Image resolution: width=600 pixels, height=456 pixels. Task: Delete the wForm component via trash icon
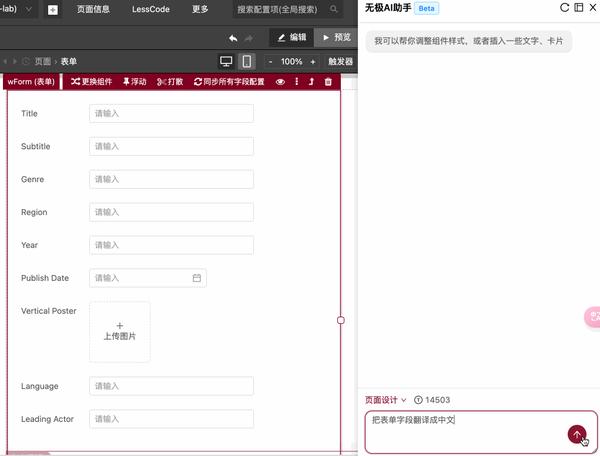pyautogui.click(x=328, y=81)
